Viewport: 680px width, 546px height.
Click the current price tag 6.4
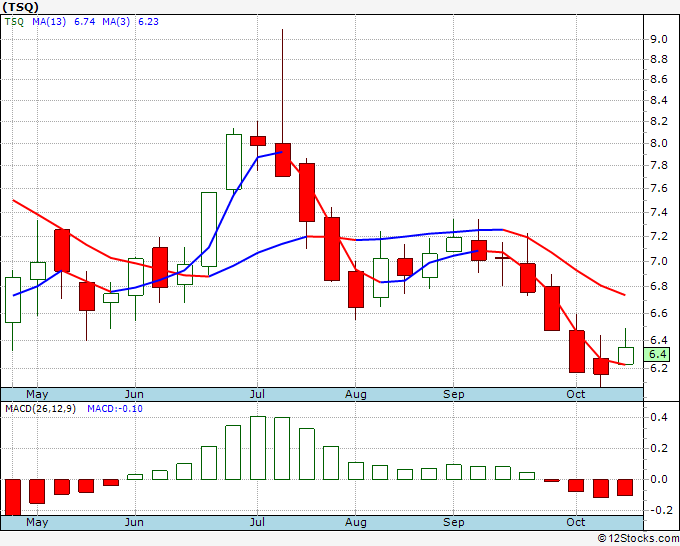click(657, 354)
